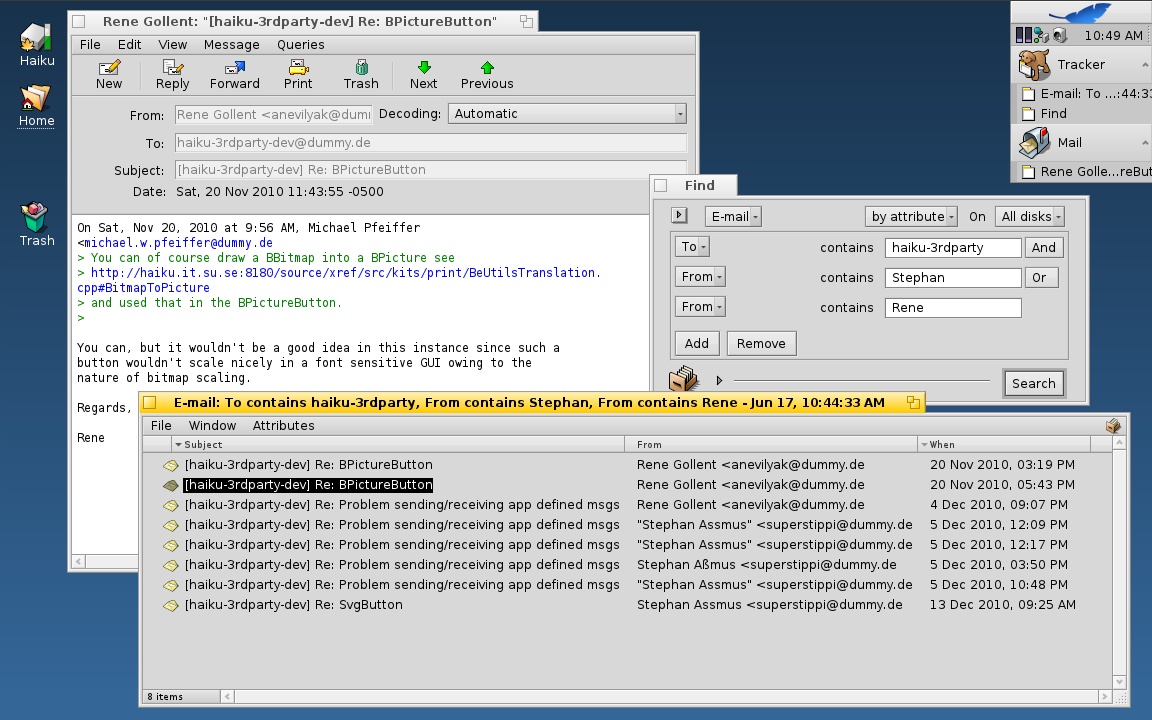Click the Remove button in Find
This screenshot has width=1152, height=720.
(x=761, y=343)
